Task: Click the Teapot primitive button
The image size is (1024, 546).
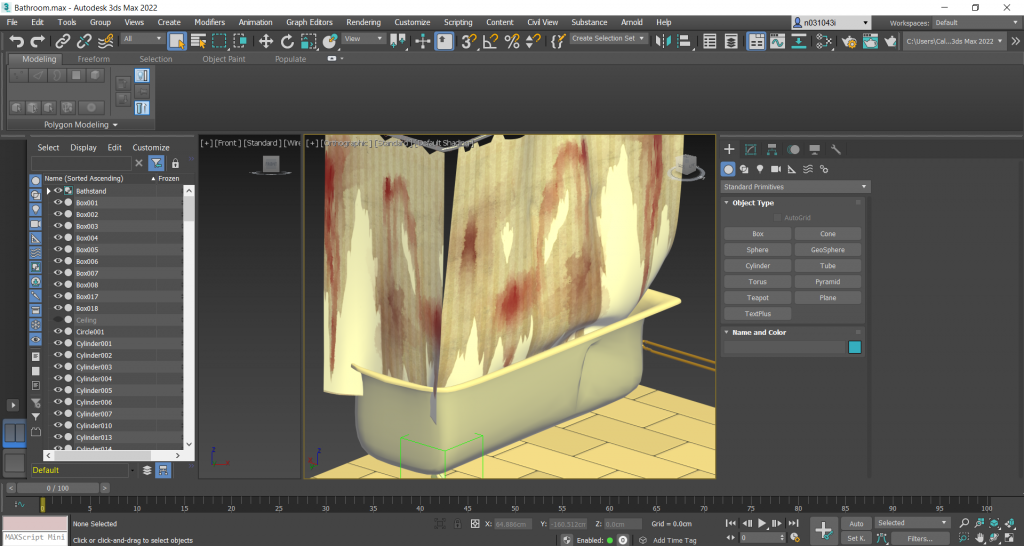Action: pyautogui.click(x=758, y=298)
